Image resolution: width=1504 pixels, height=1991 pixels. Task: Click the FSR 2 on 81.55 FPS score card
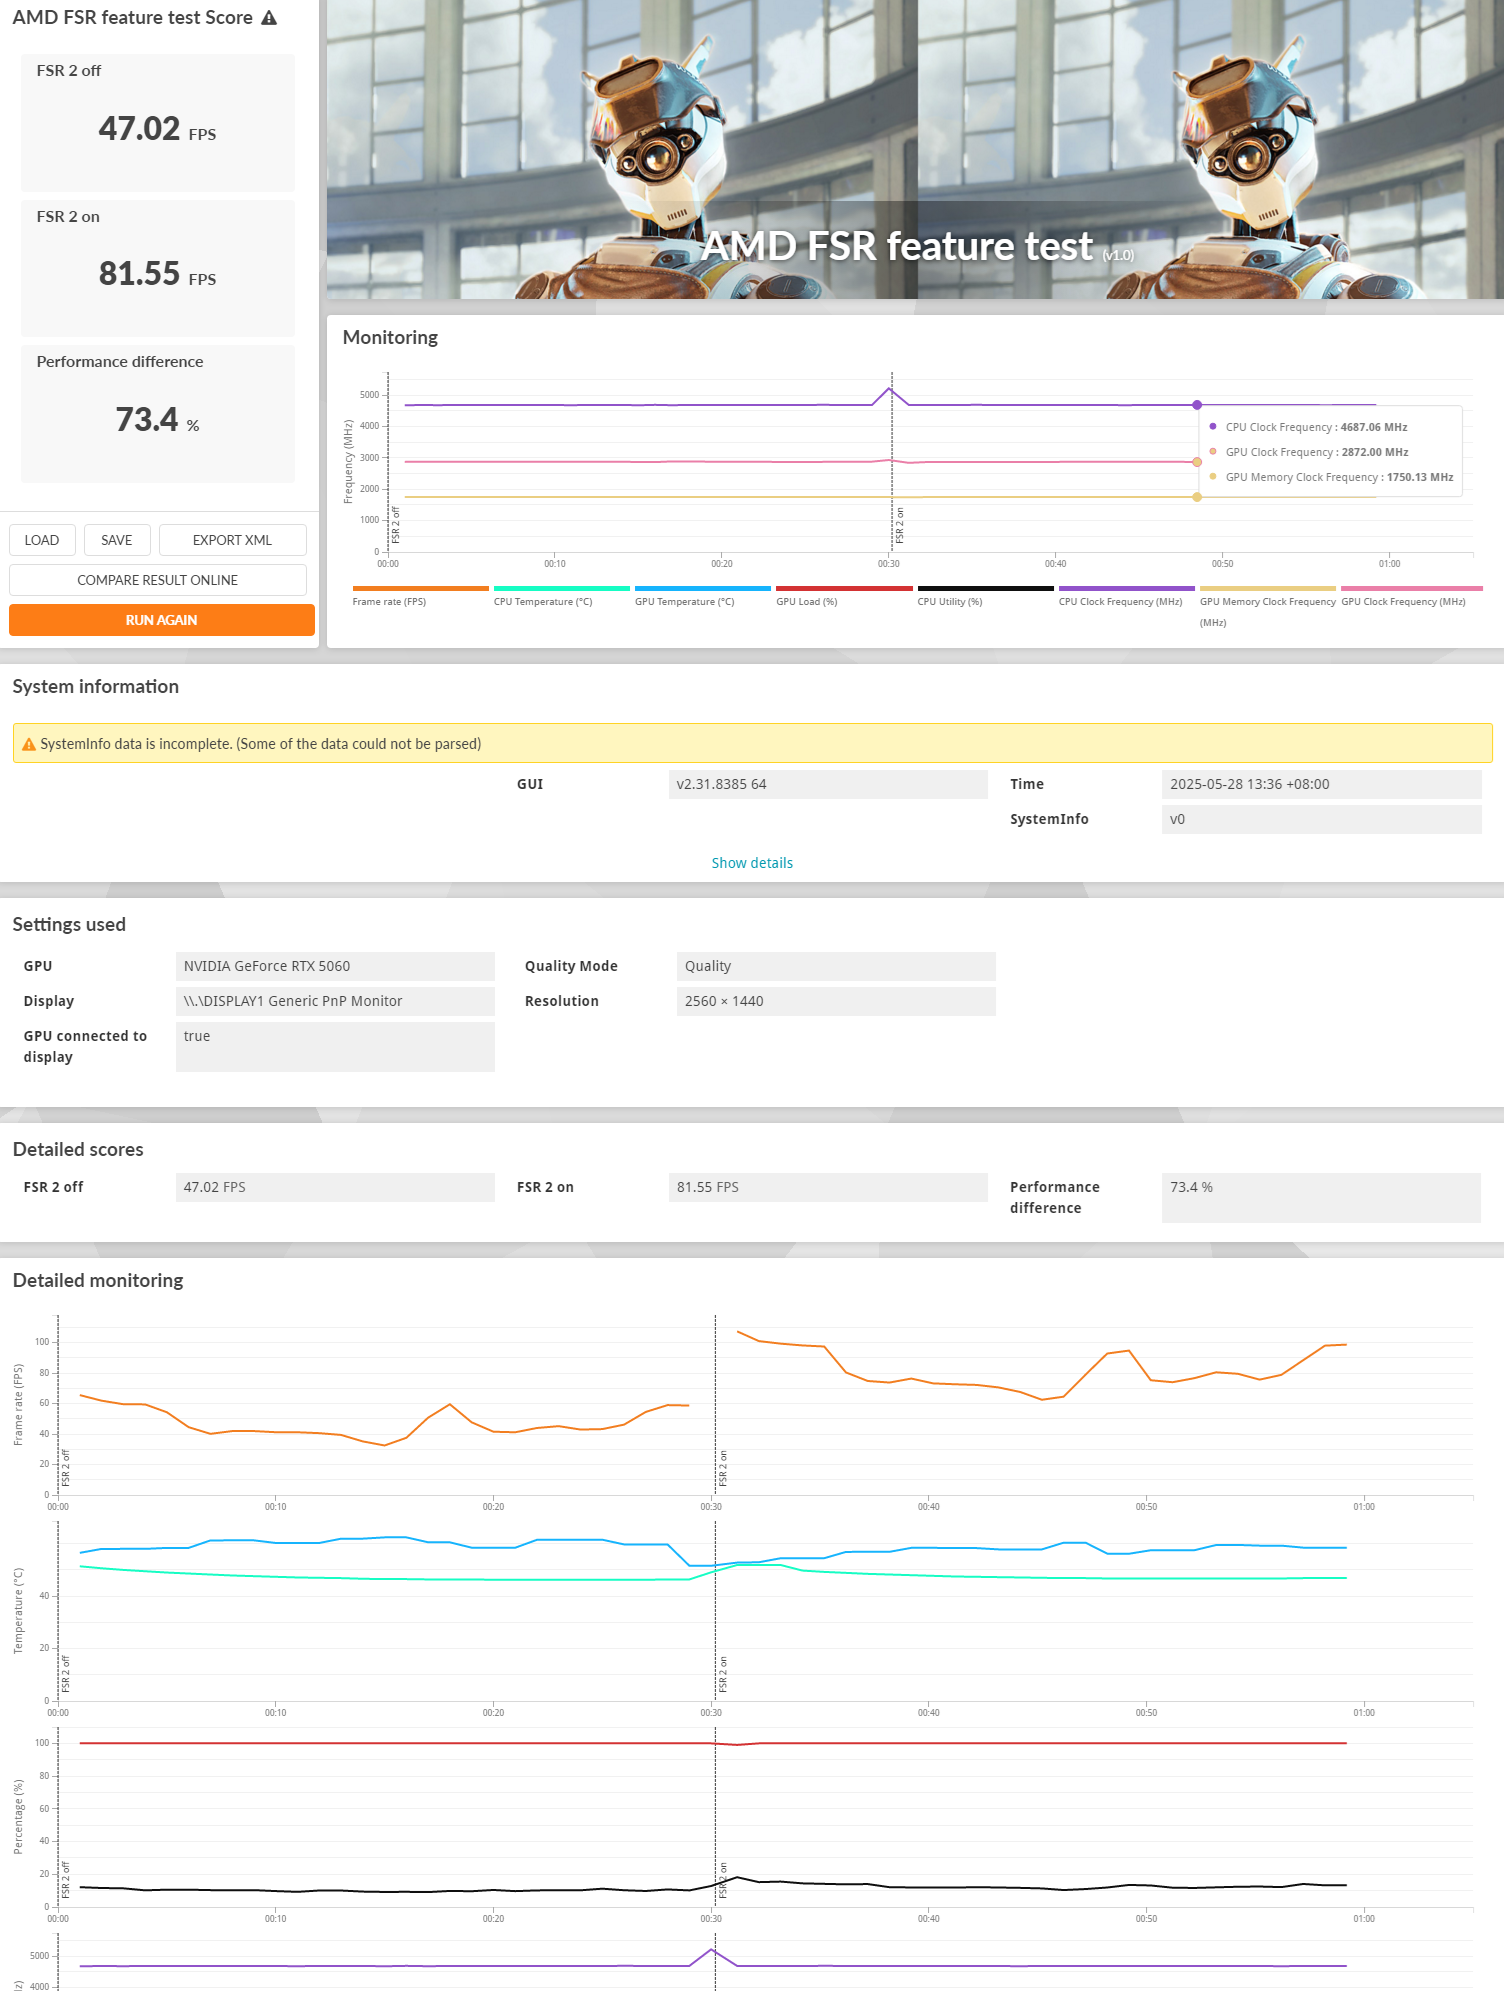pyautogui.click(x=158, y=268)
